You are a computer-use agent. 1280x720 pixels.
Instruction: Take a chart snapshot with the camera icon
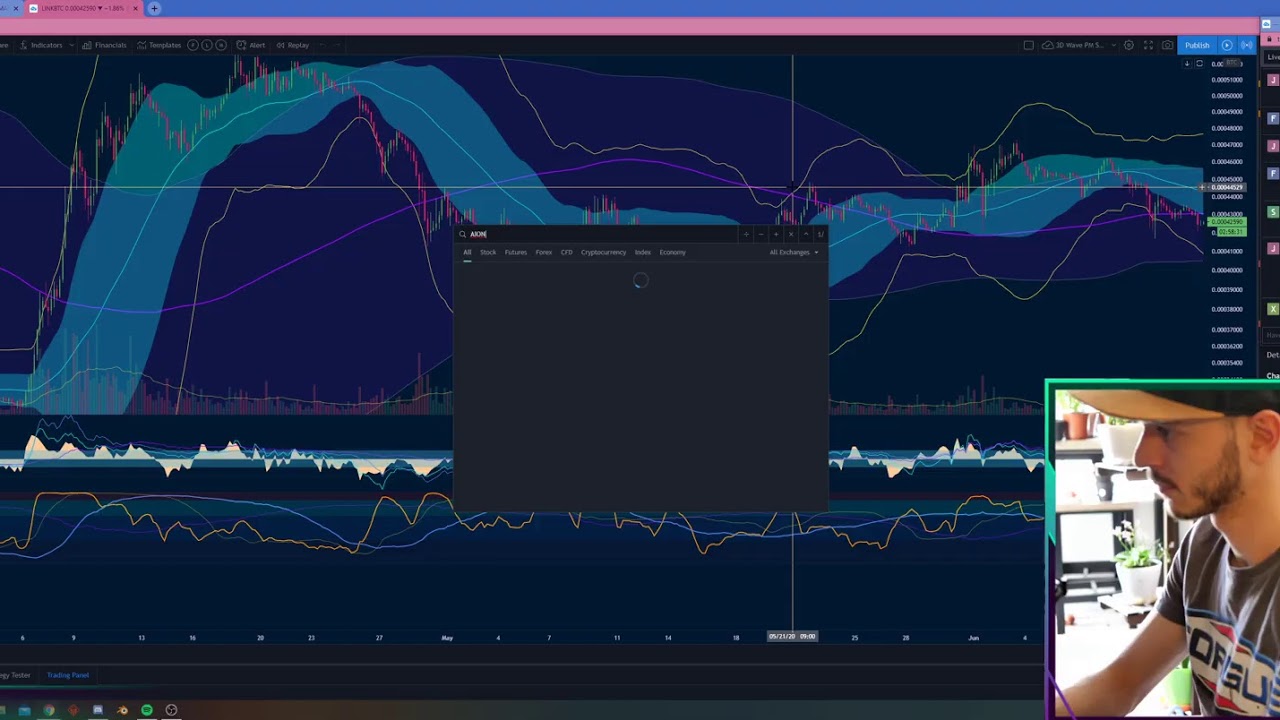pos(1167,45)
